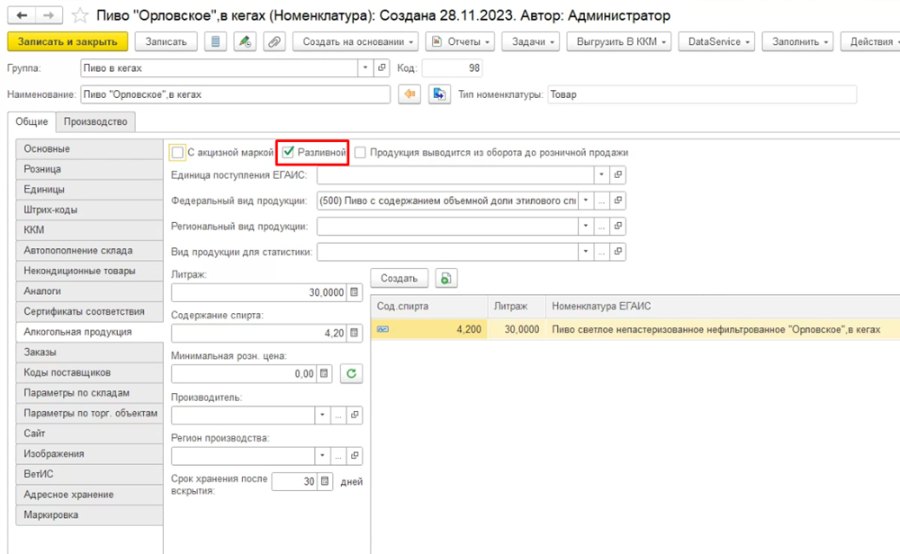This screenshot has width=900, height=554.
Task: Uncheck the Разливной checkbox
Action: coord(289,152)
